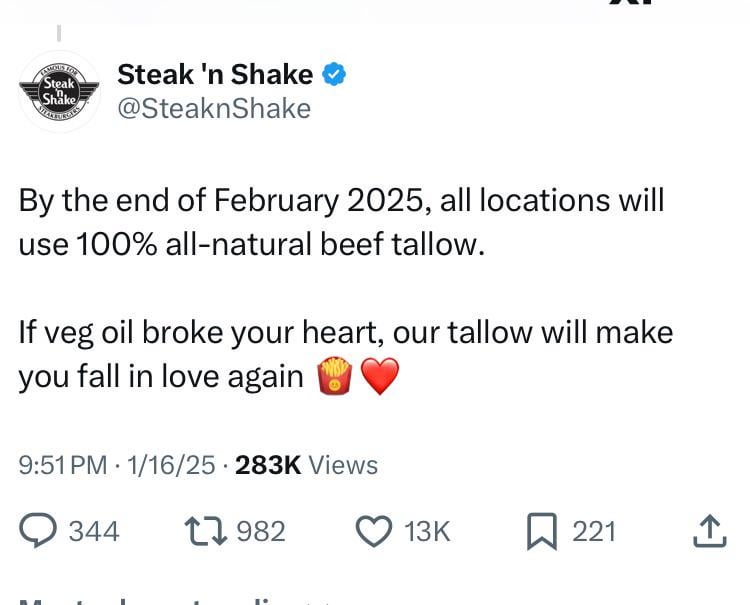Click the blue verified checkmark badge
750x605 pixels.
[x=336, y=74]
